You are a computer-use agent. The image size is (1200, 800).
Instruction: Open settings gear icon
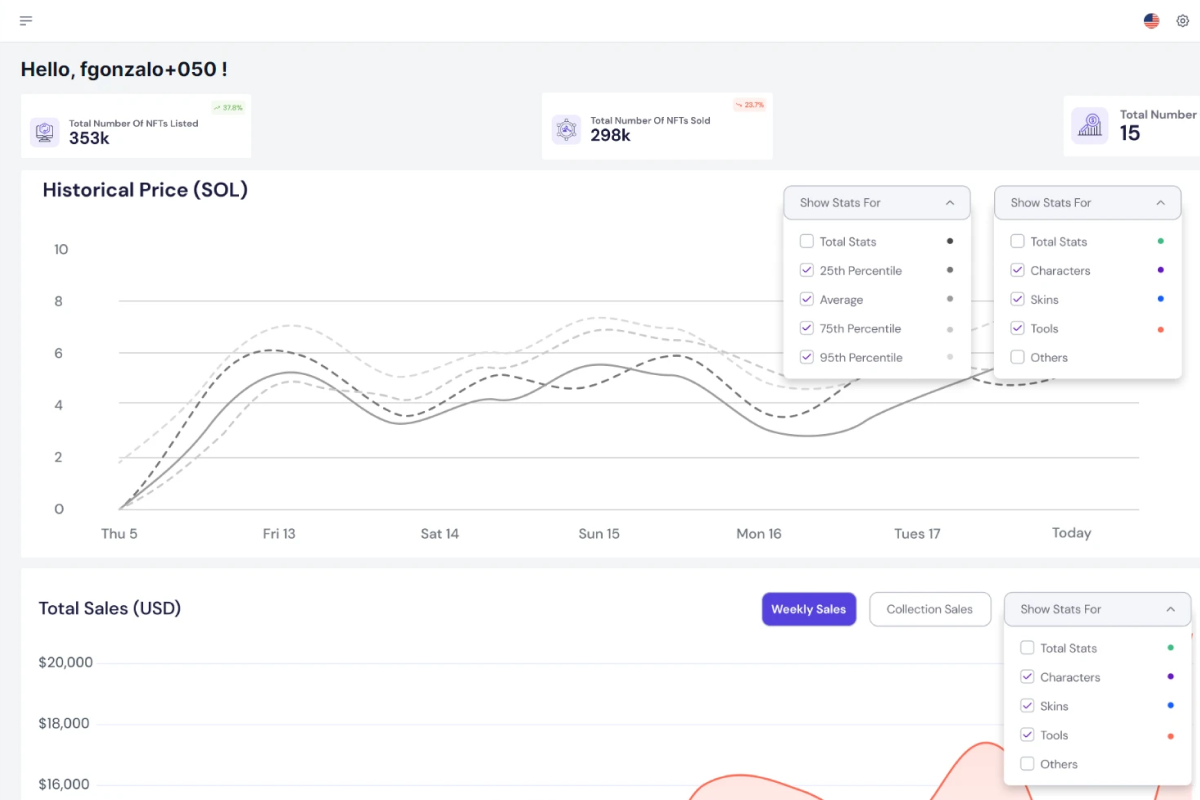coord(1183,21)
